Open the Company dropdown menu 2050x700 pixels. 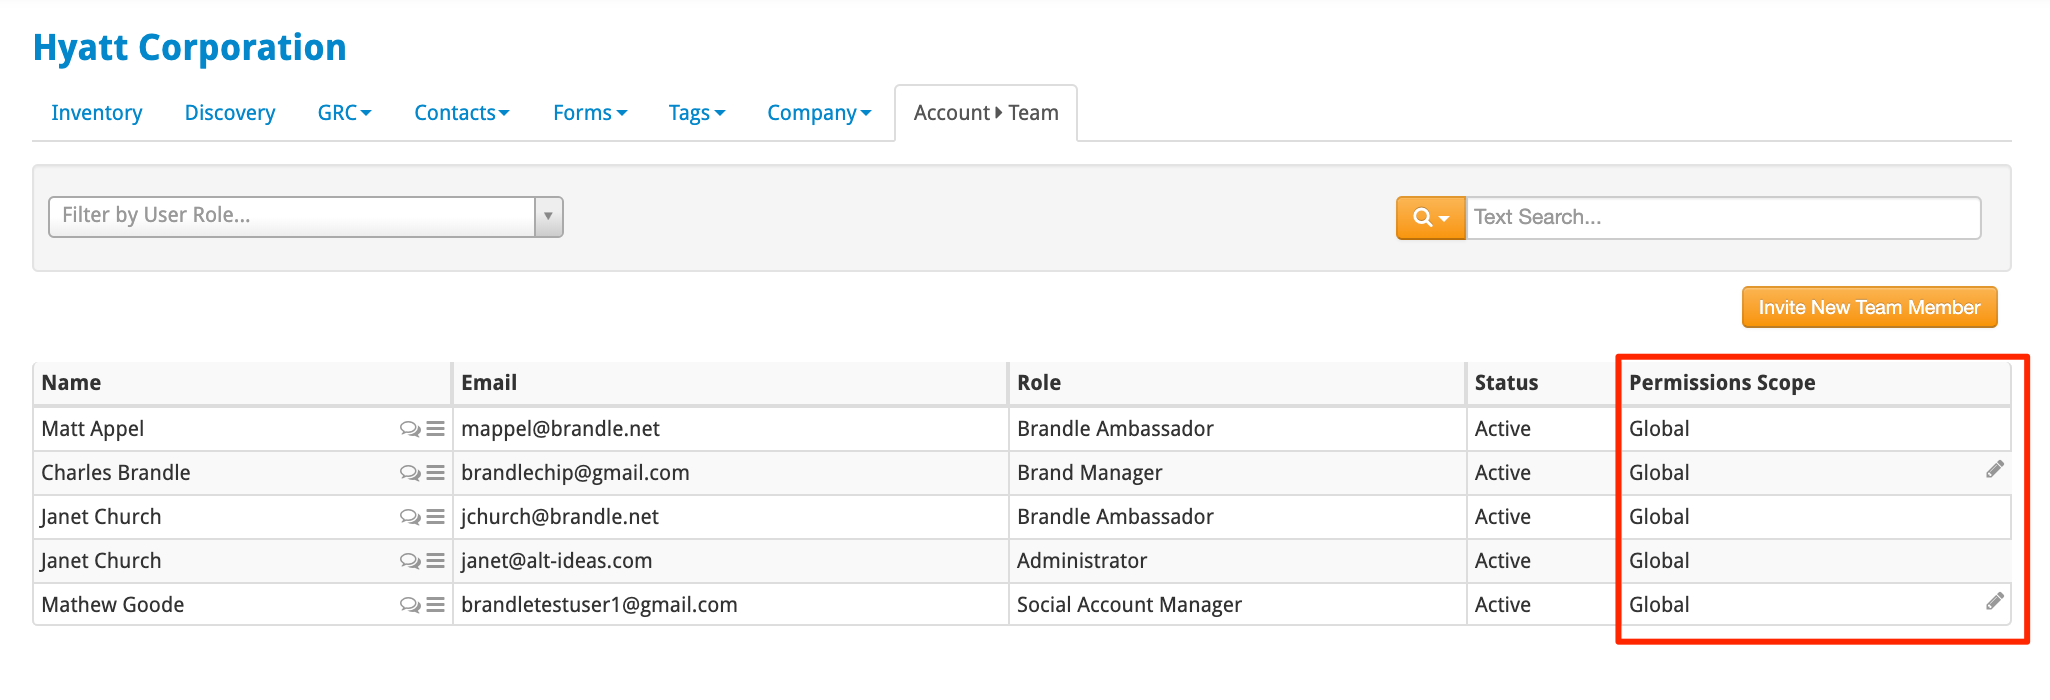coord(818,113)
